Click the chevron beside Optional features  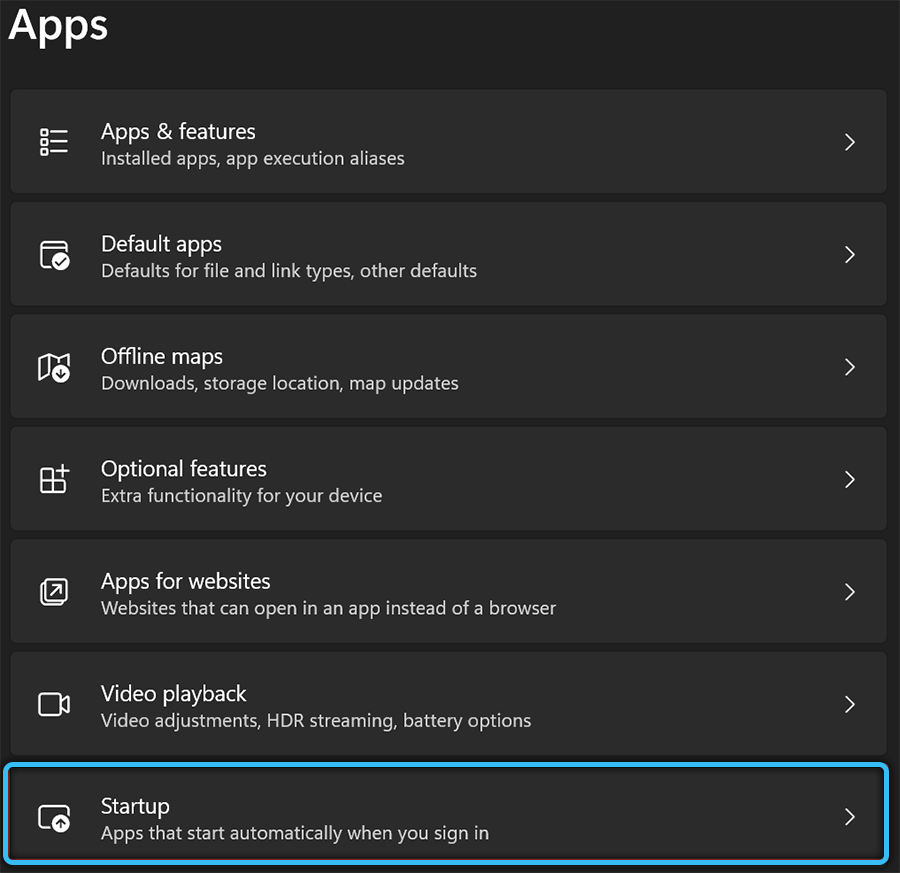coord(849,480)
